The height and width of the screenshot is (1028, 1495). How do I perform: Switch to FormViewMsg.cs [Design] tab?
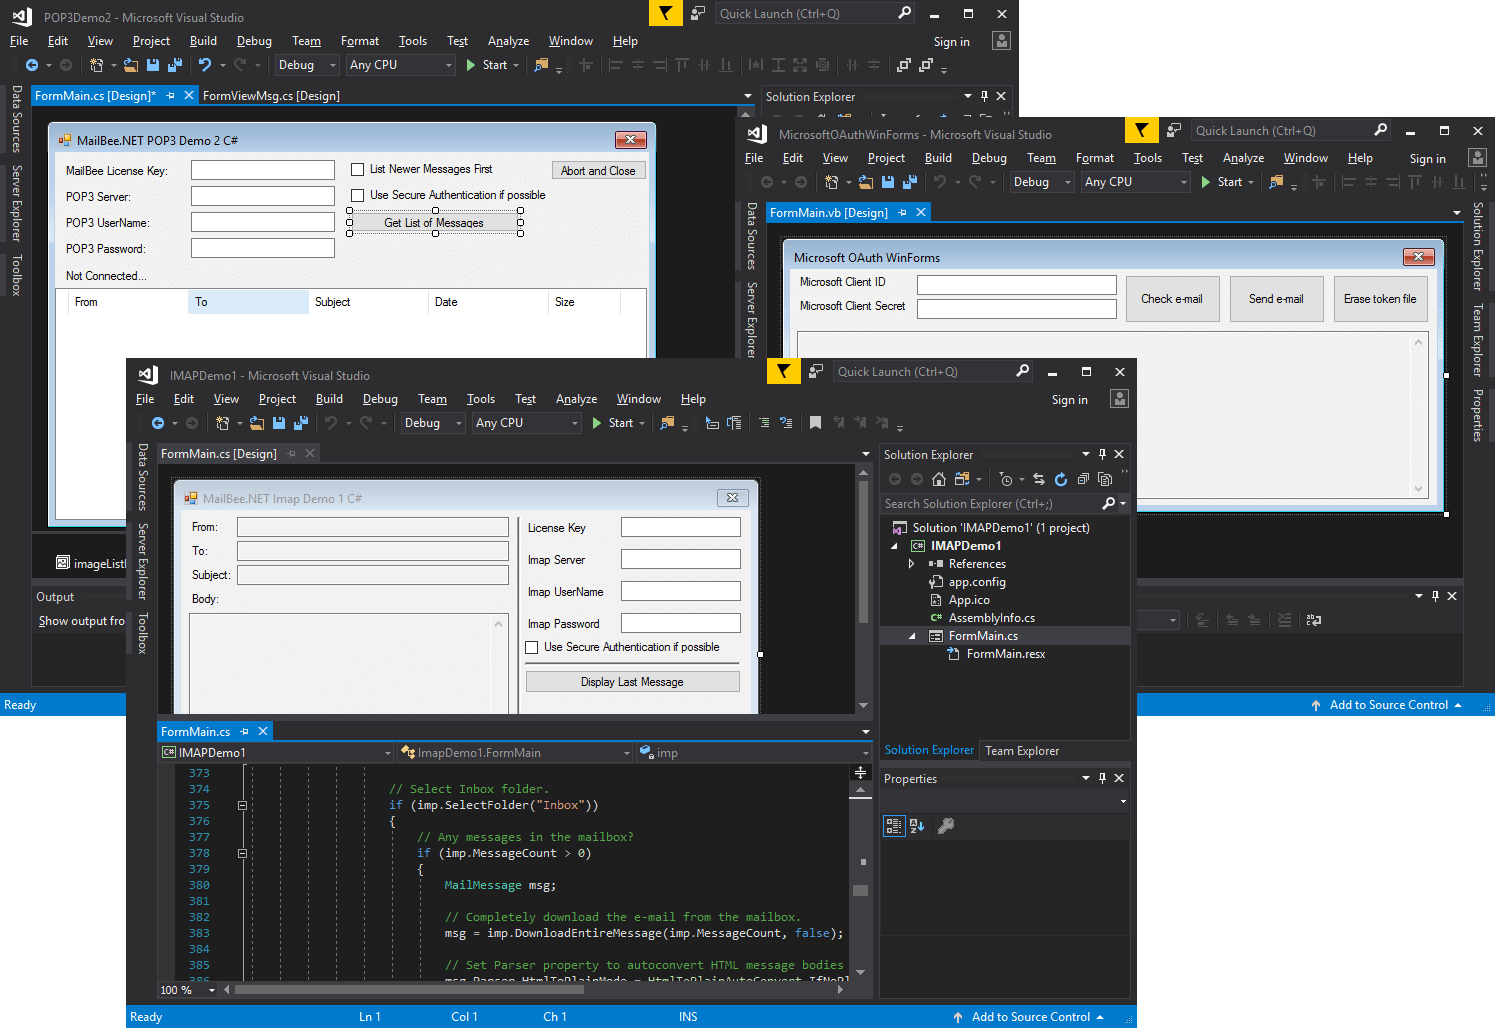(x=271, y=96)
